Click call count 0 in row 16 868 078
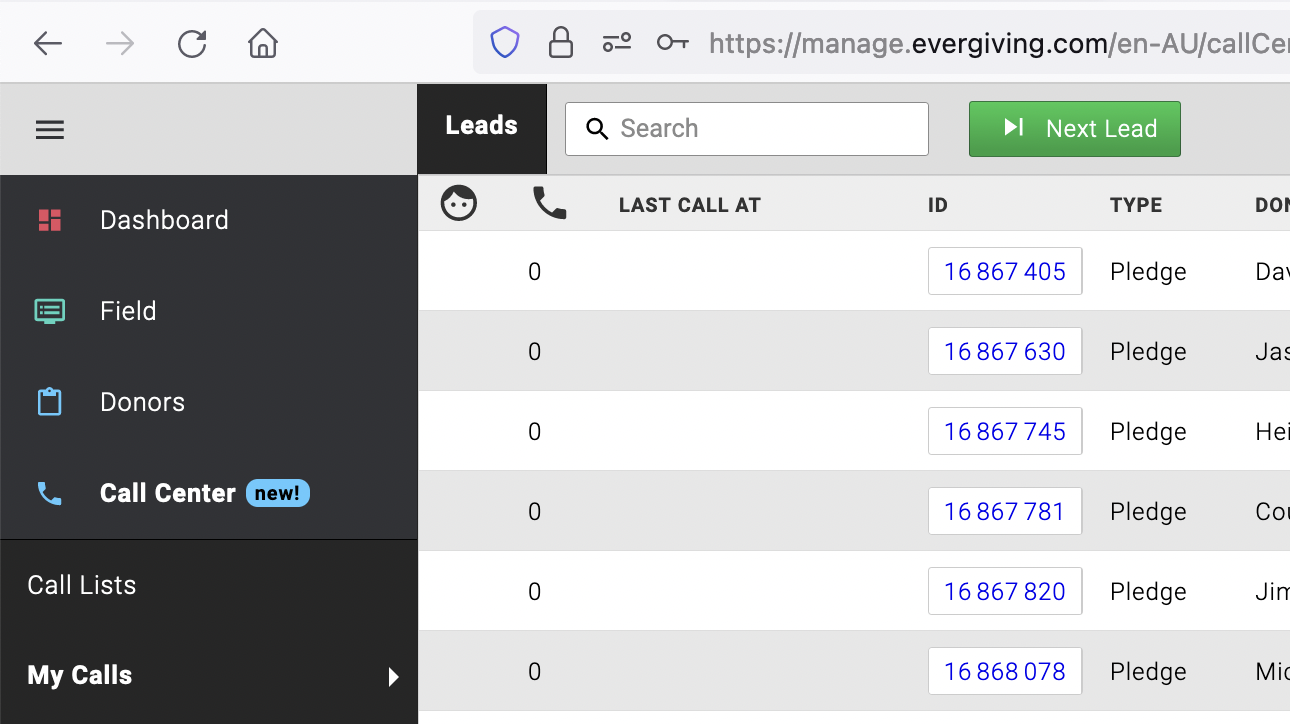 point(535,672)
